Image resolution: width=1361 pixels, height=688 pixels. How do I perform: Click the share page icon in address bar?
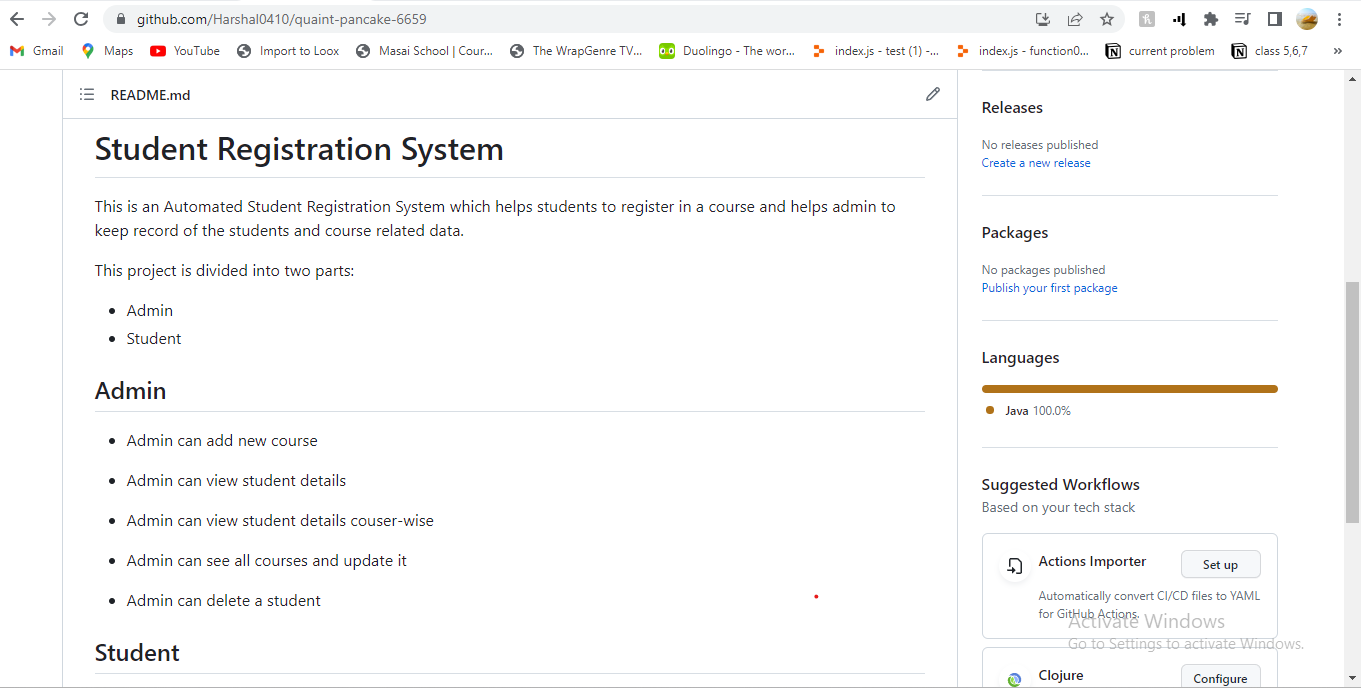(x=1075, y=19)
